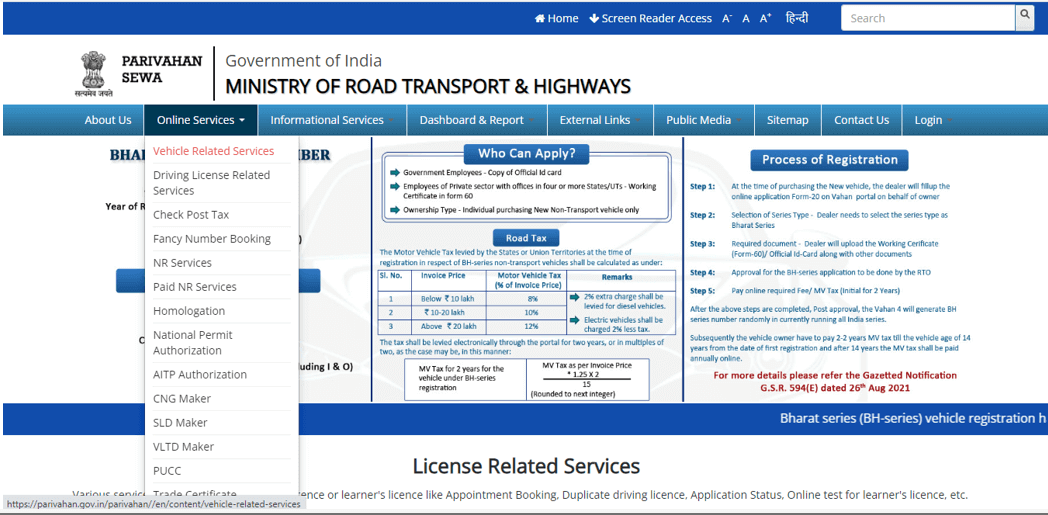
Task: Expand the External Links dropdown
Action: (x=600, y=120)
